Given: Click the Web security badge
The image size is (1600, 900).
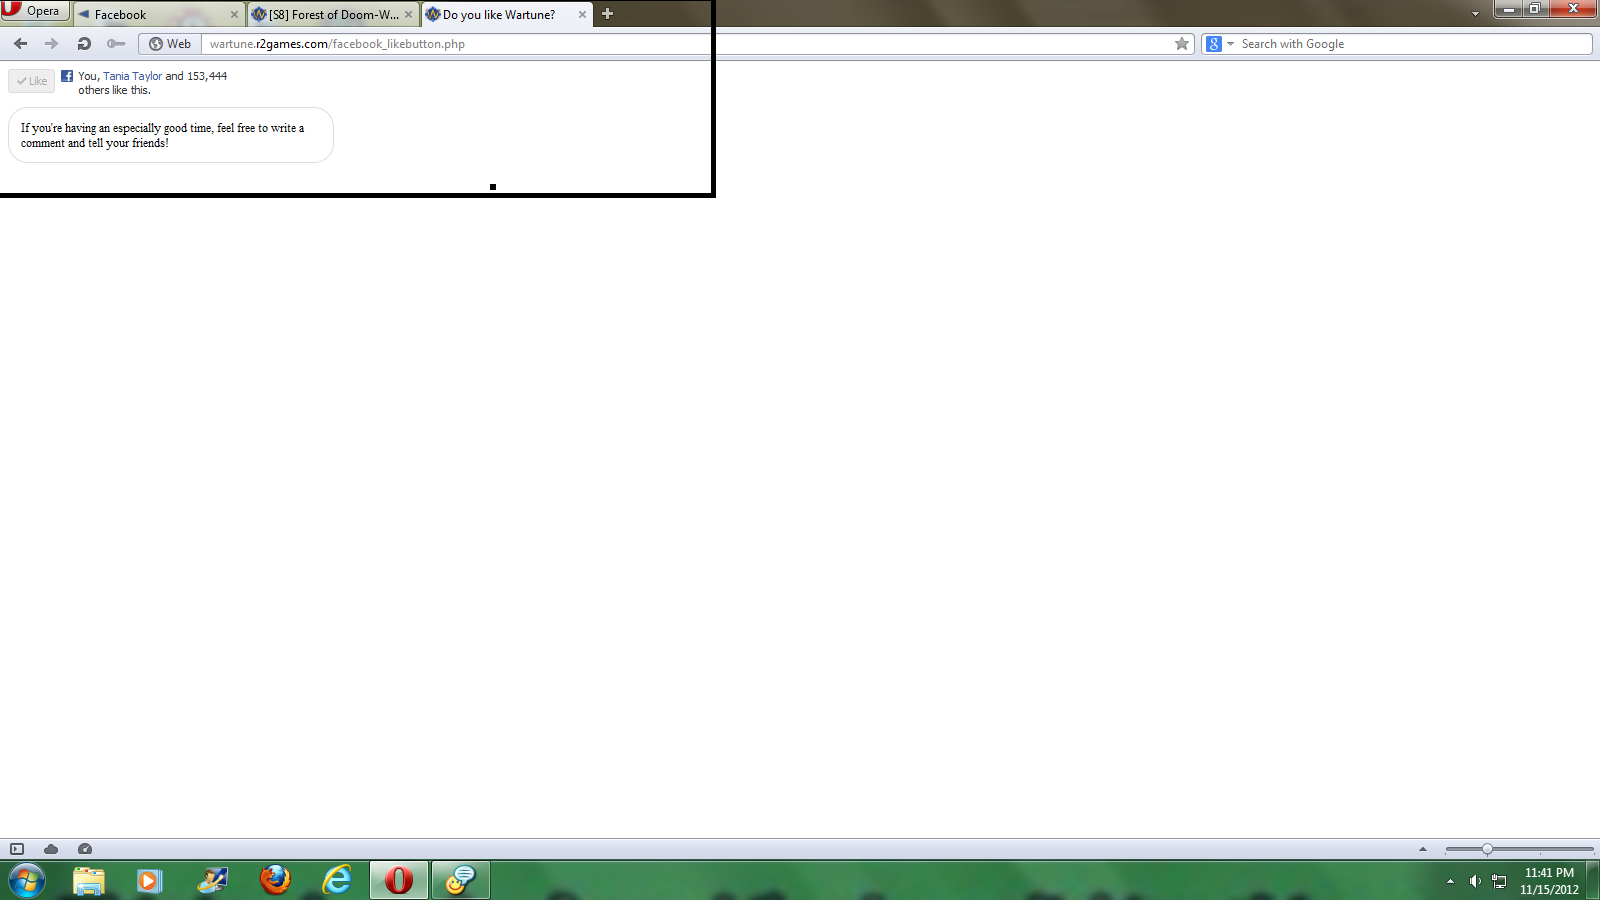Looking at the screenshot, I should 170,44.
